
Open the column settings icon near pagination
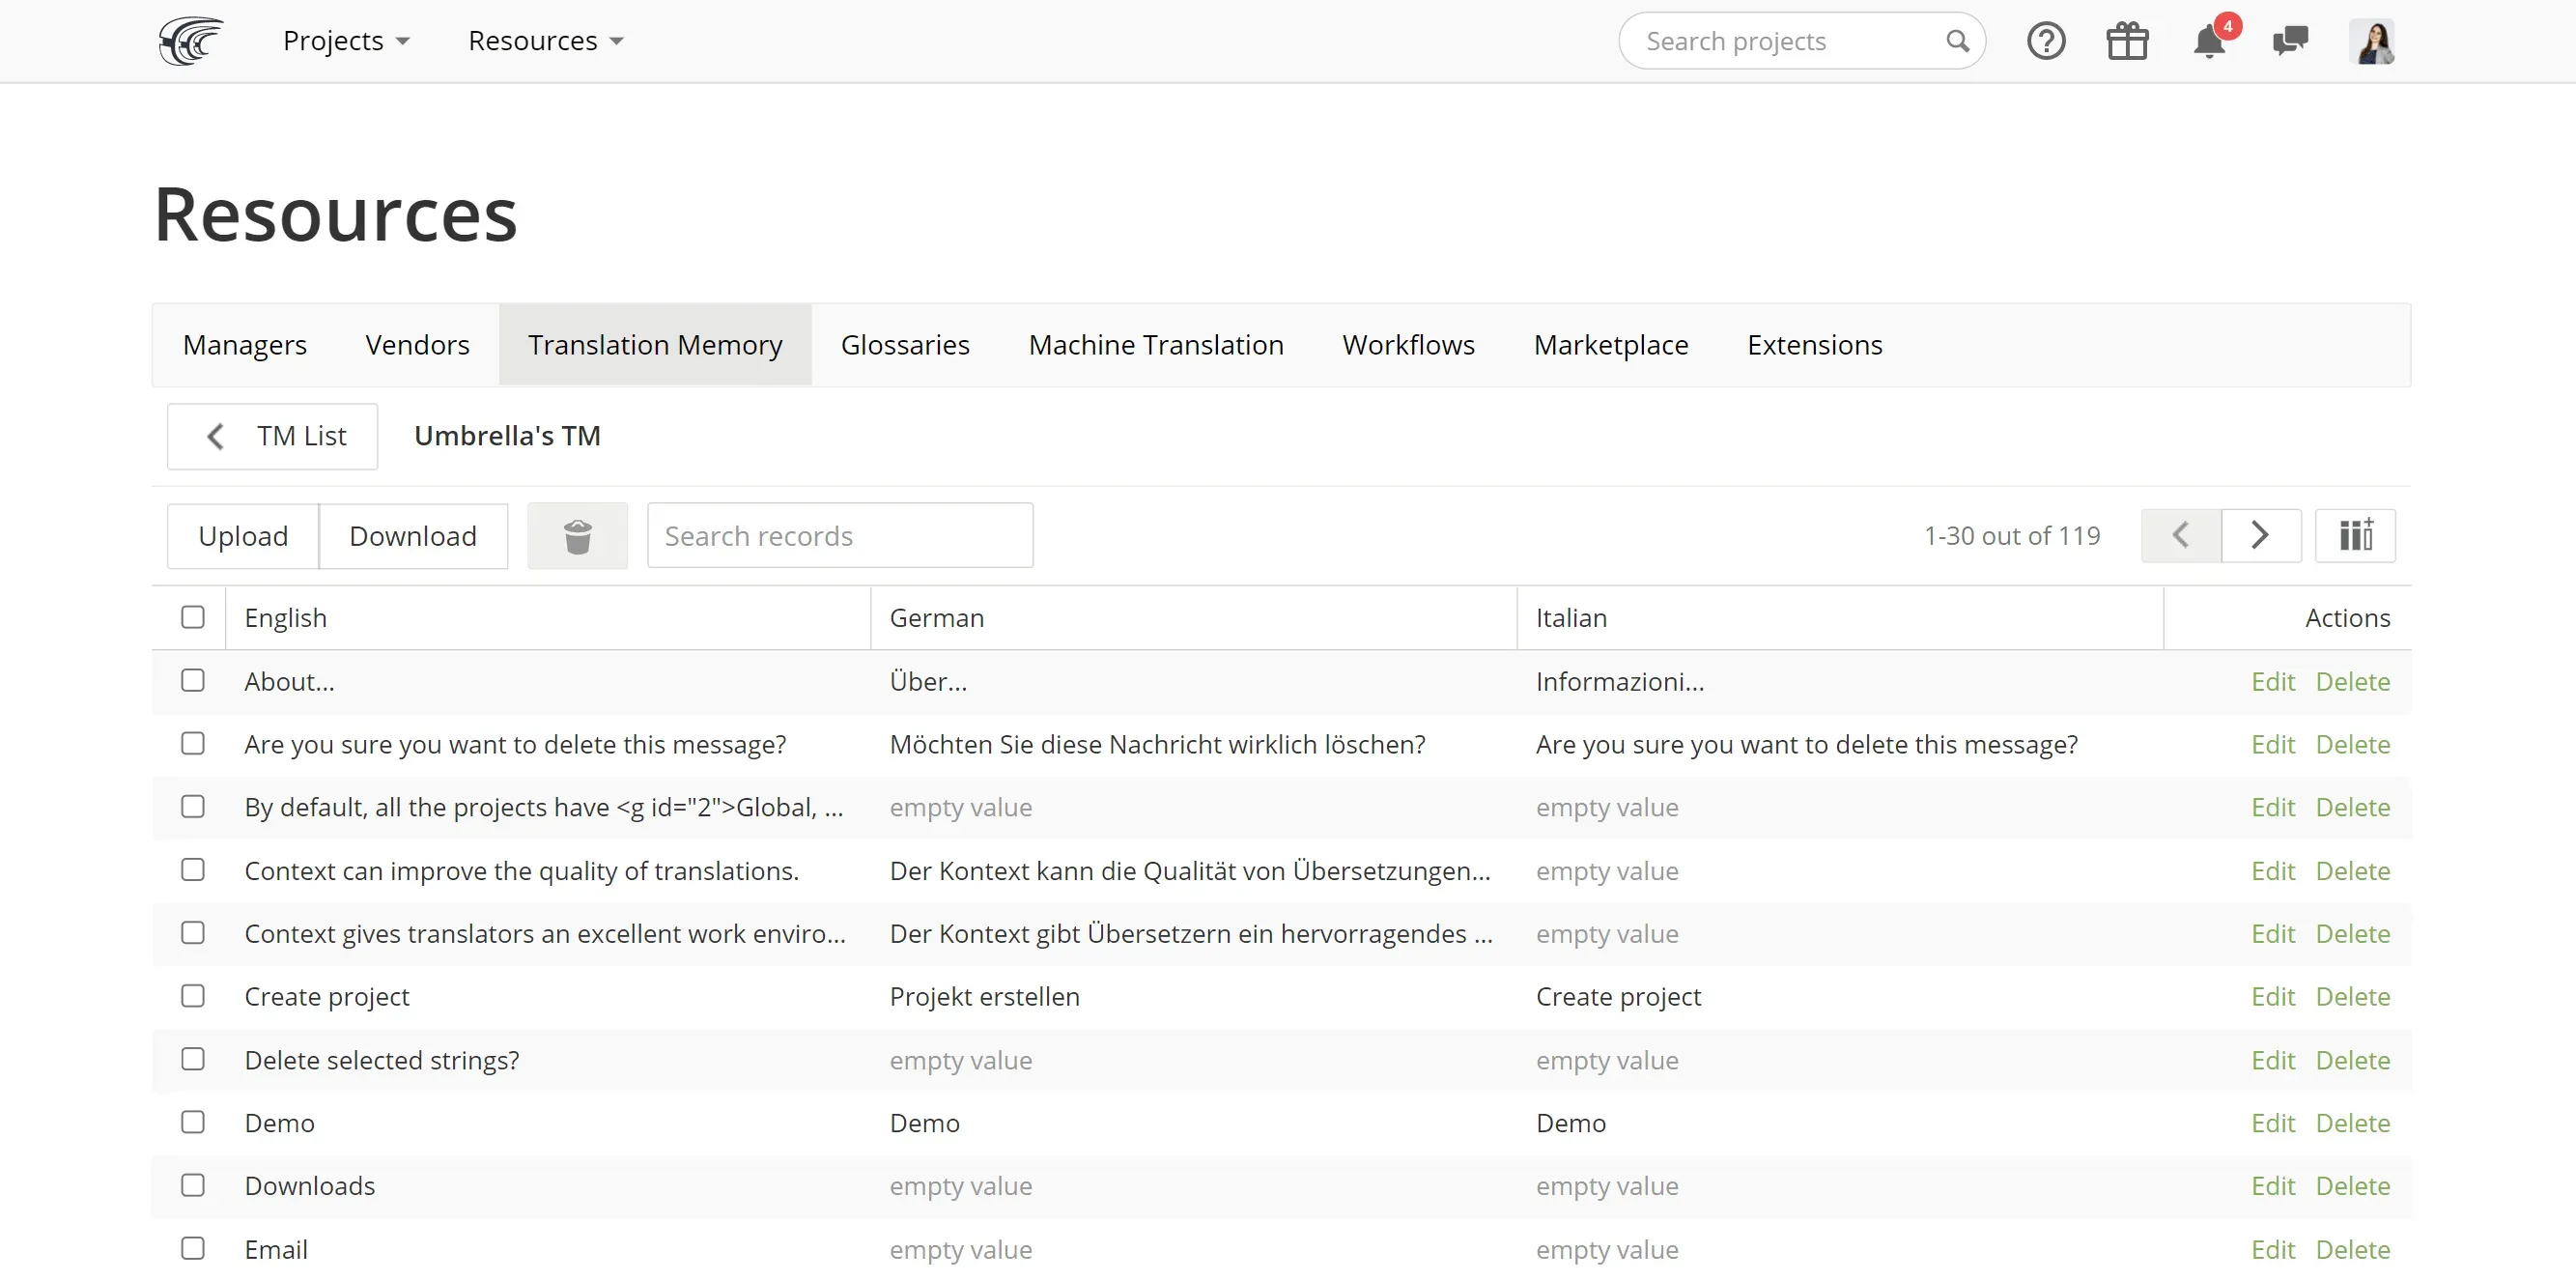pyautogui.click(x=2355, y=535)
